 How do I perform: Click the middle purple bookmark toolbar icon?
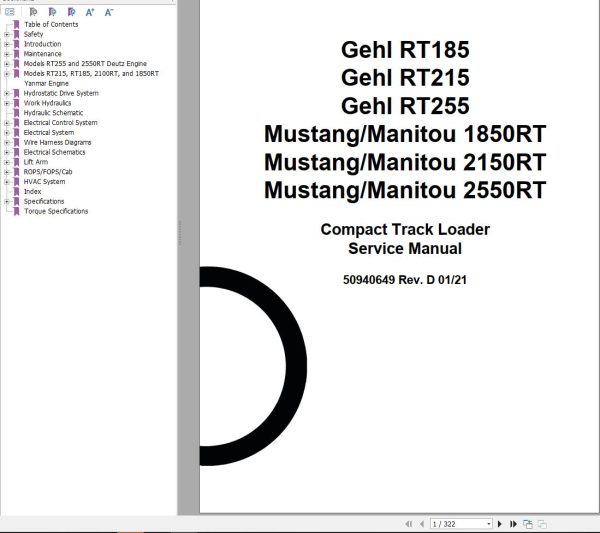pyautogui.click(x=52, y=12)
